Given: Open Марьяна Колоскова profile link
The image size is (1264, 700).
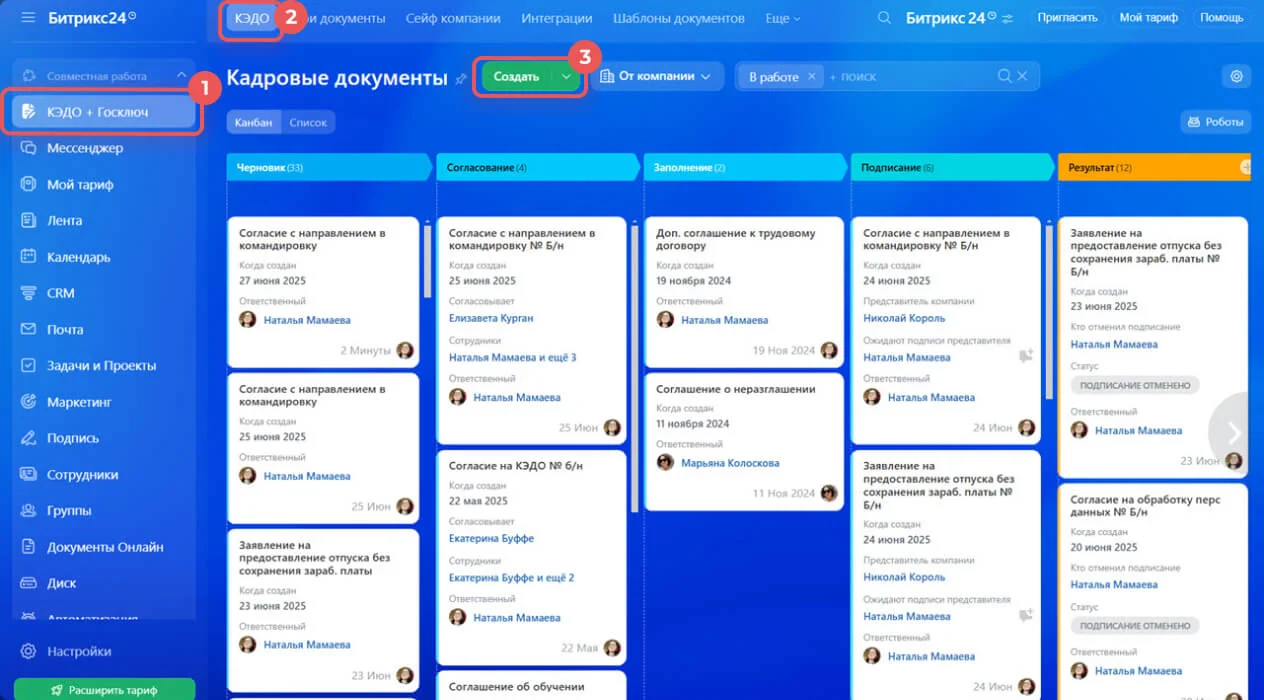Looking at the screenshot, I should (730, 463).
